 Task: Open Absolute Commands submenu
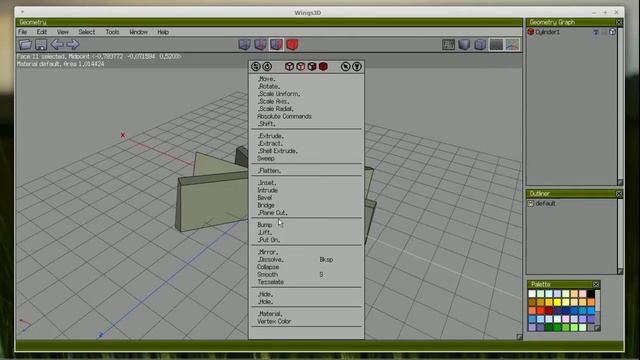click(x=284, y=116)
